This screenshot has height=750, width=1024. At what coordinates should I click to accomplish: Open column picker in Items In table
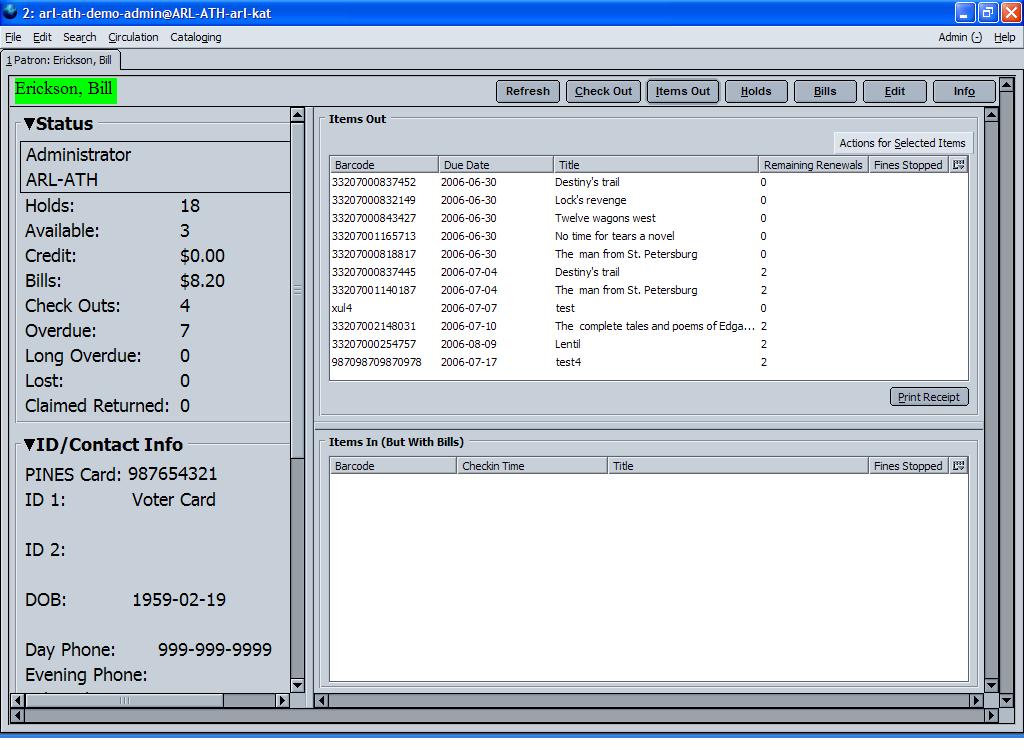click(x=959, y=466)
